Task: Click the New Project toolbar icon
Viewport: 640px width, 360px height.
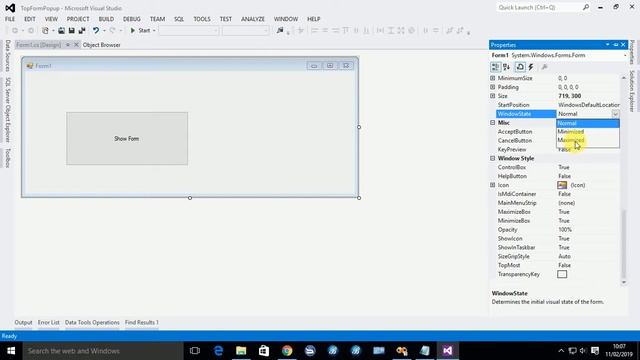Action: tap(45, 30)
